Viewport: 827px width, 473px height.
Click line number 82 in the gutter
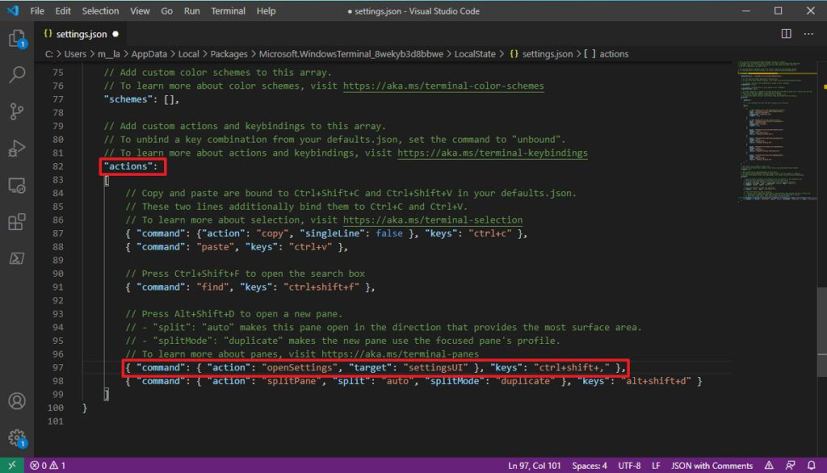tap(58, 166)
